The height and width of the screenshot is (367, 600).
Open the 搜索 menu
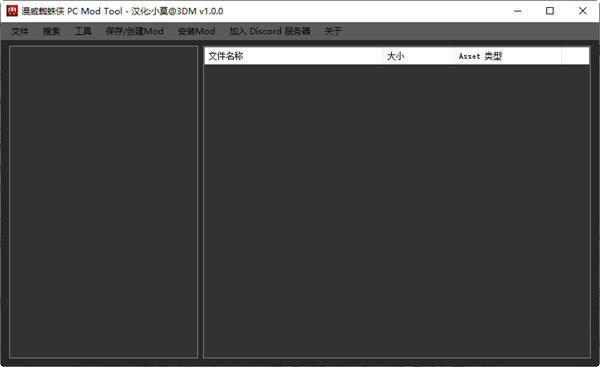click(51, 31)
